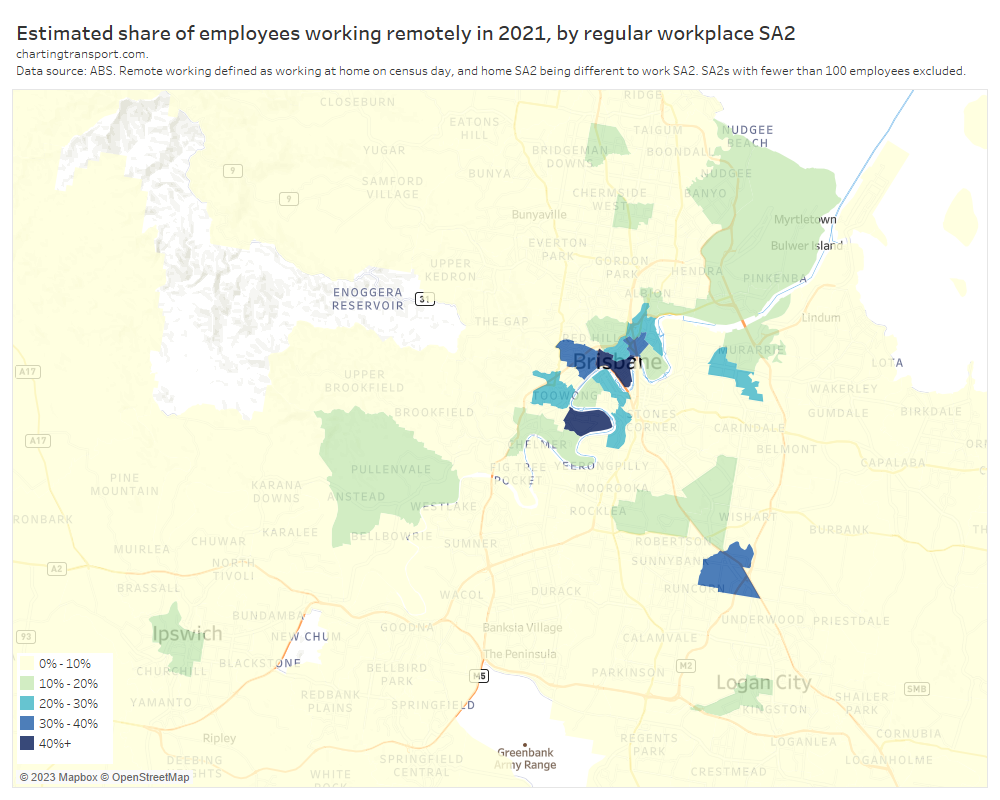Click the Greenbank Army Range marker dot
This screenshot has width=1000, height=800.
tap(527, 742)
